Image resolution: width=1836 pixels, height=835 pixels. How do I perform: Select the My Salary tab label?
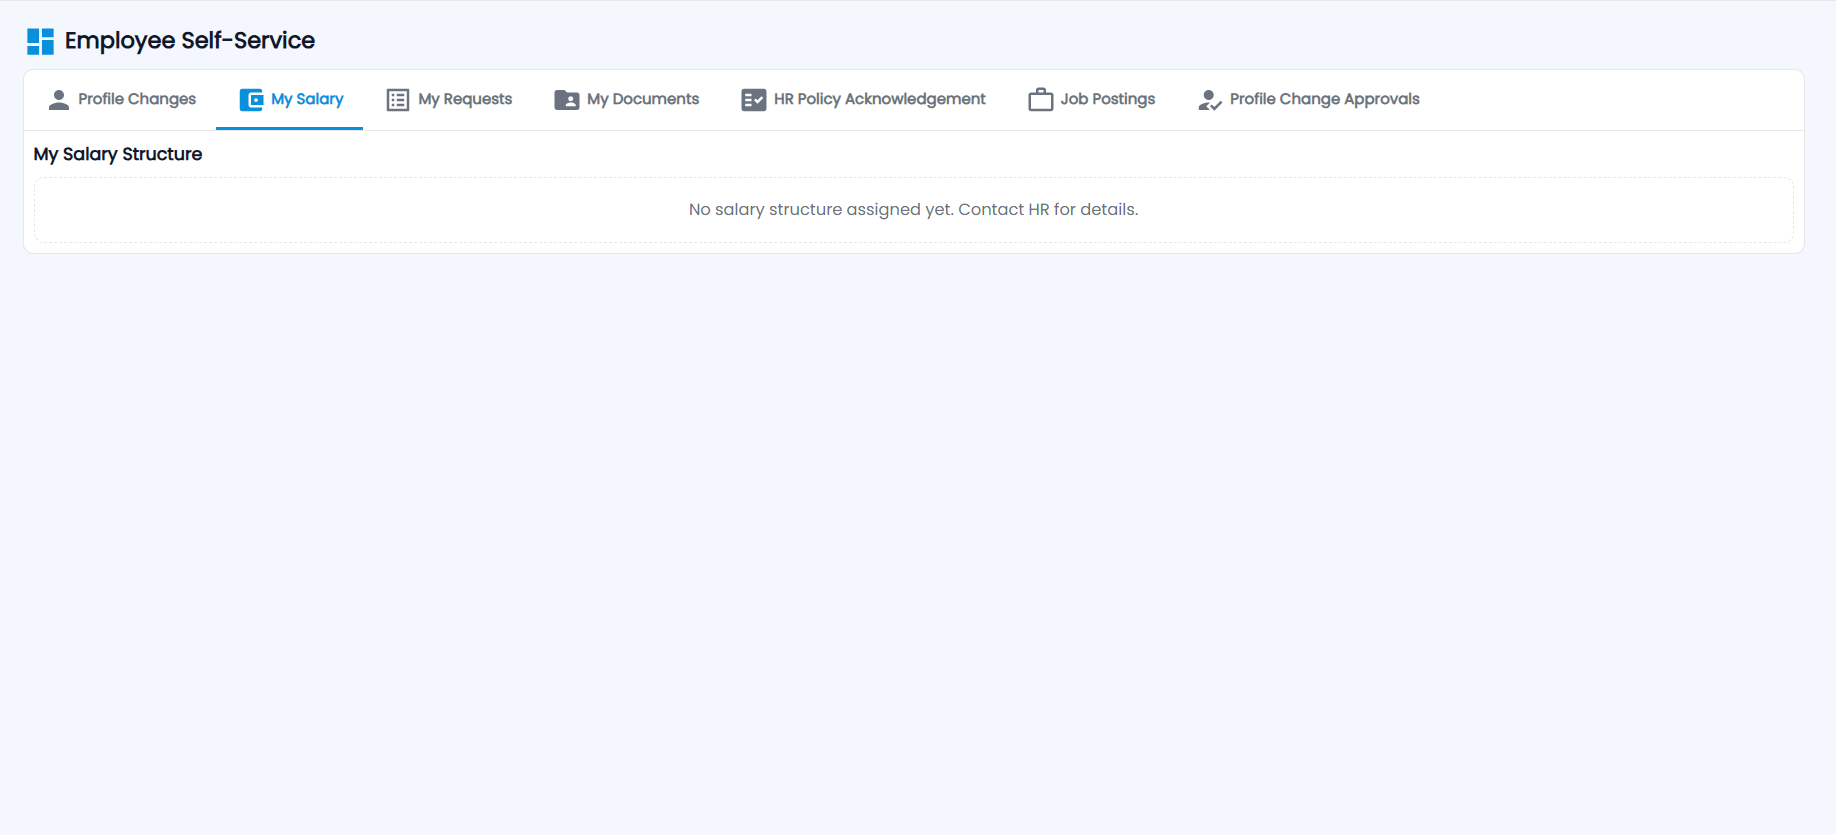(307, 99)
